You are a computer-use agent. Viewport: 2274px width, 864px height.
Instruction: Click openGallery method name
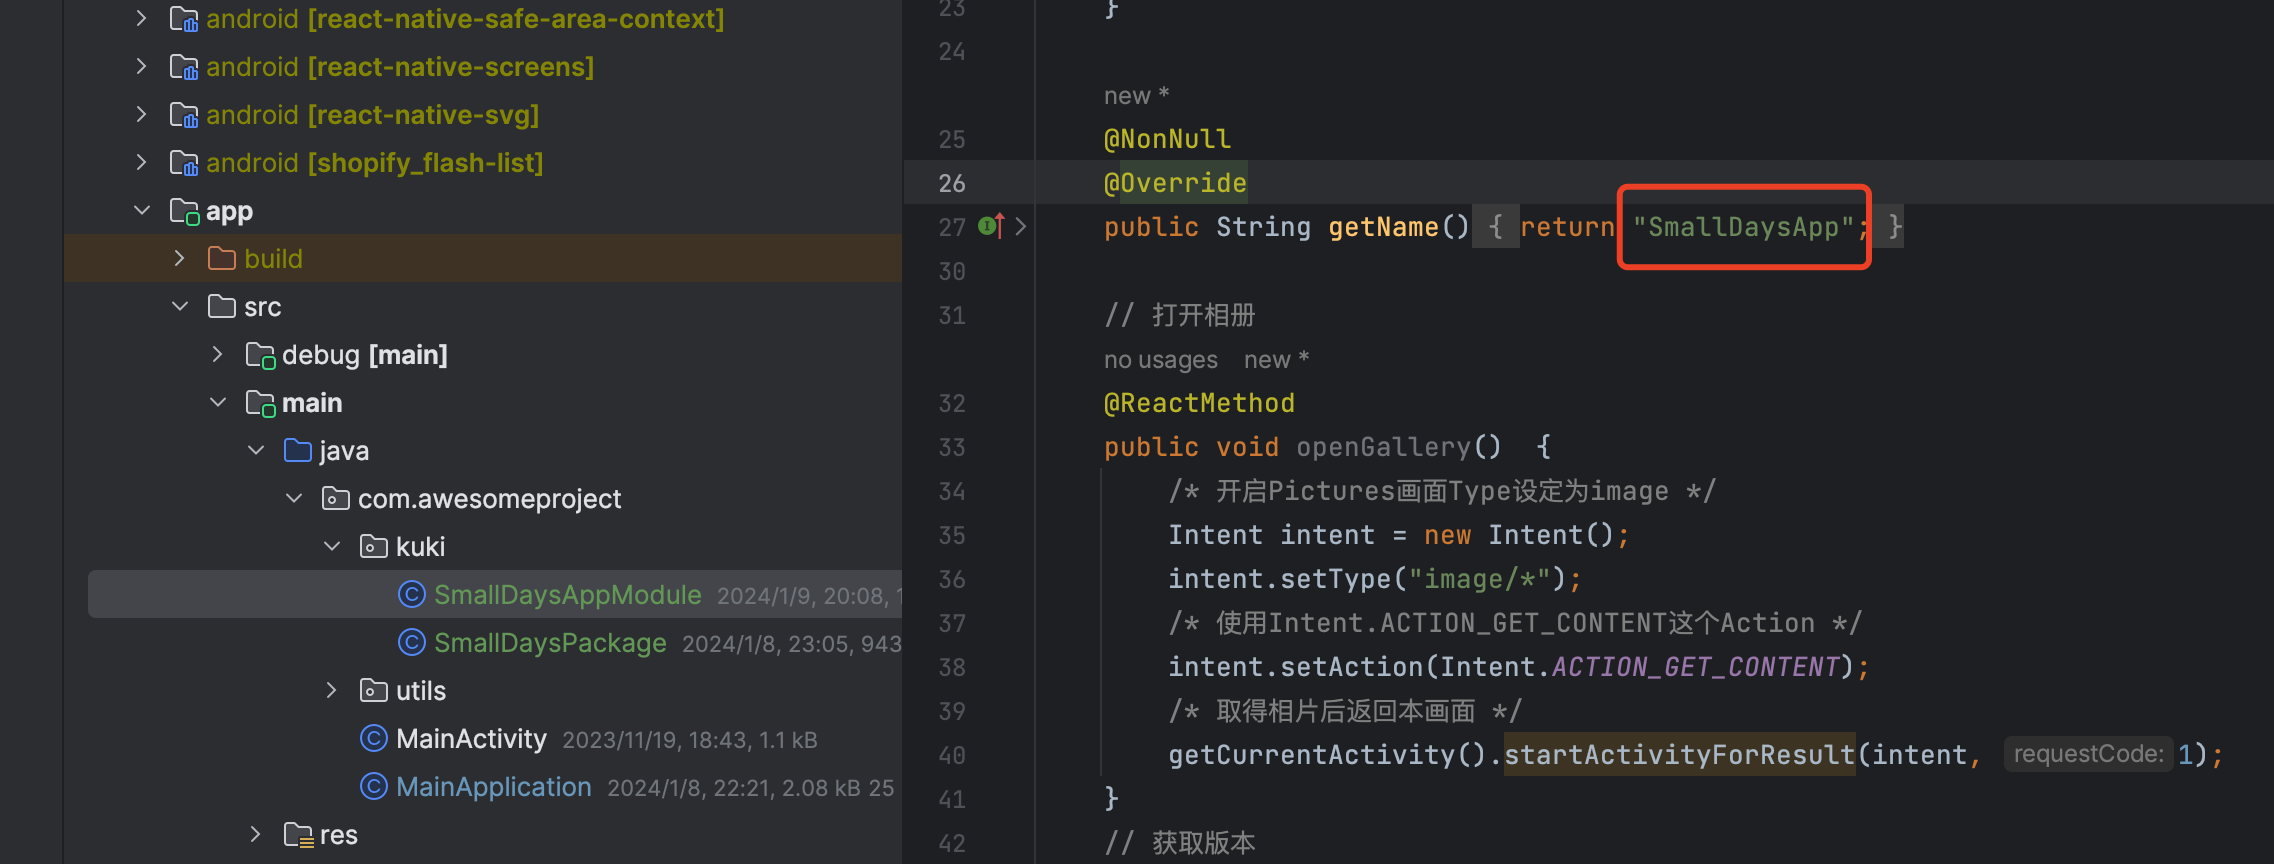pyautogui.click(x=1384, y=447)
